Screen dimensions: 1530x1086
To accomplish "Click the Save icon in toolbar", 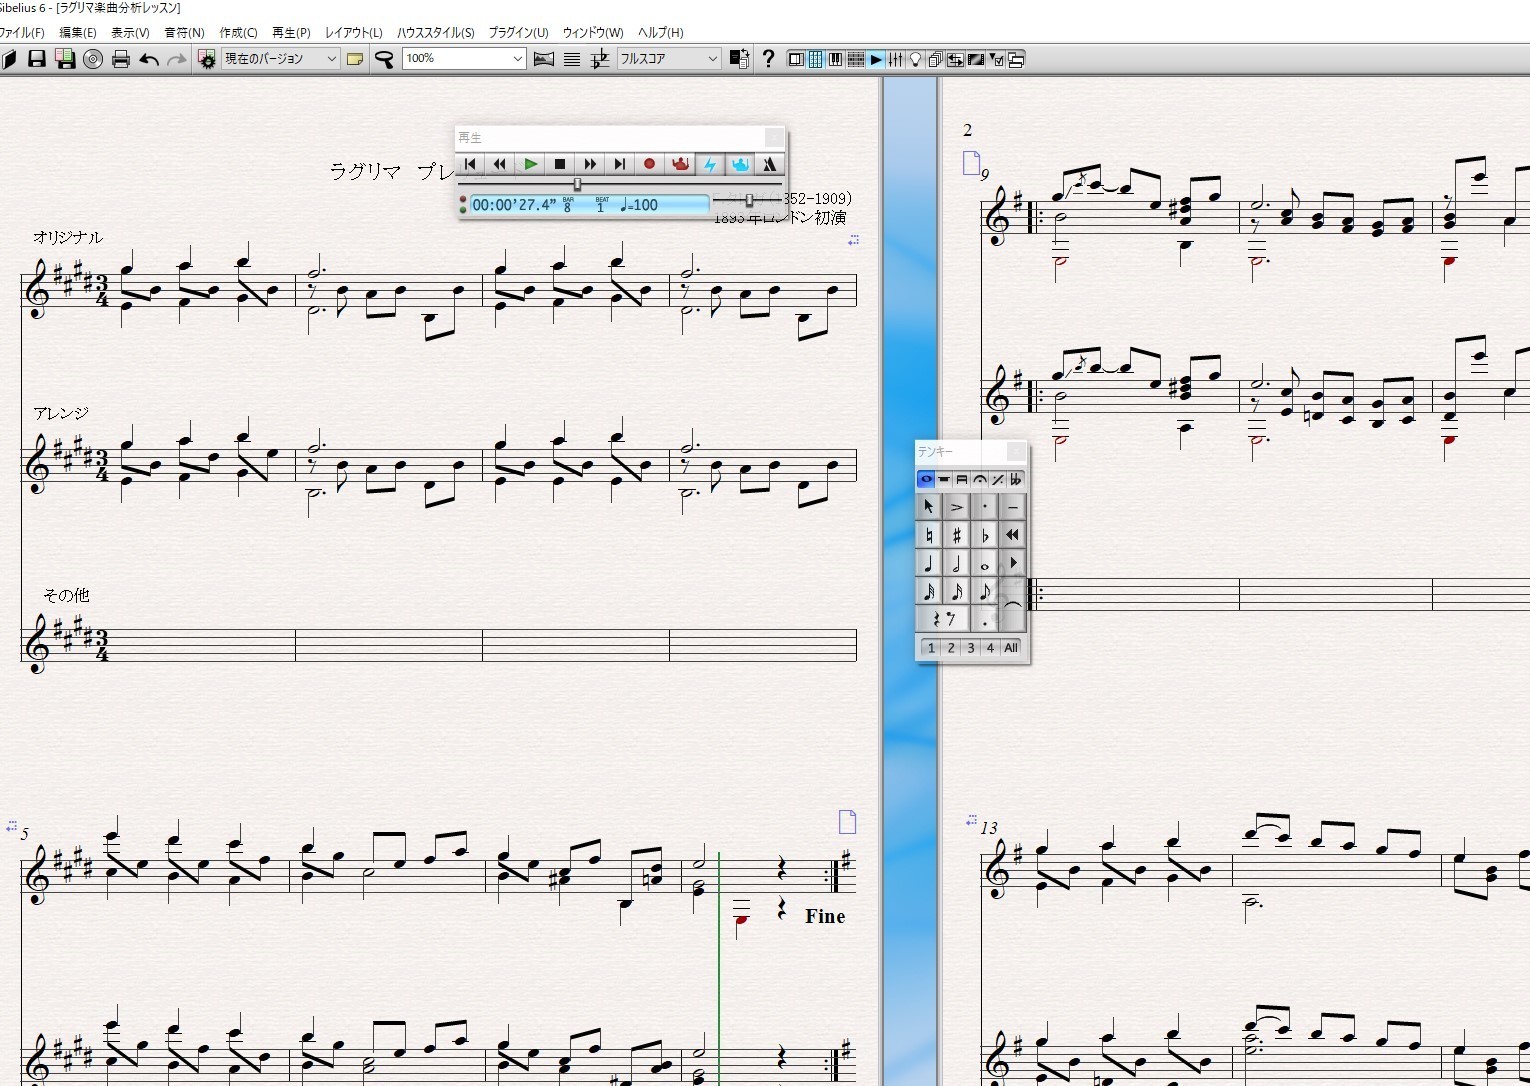I will tap(37, 59).
